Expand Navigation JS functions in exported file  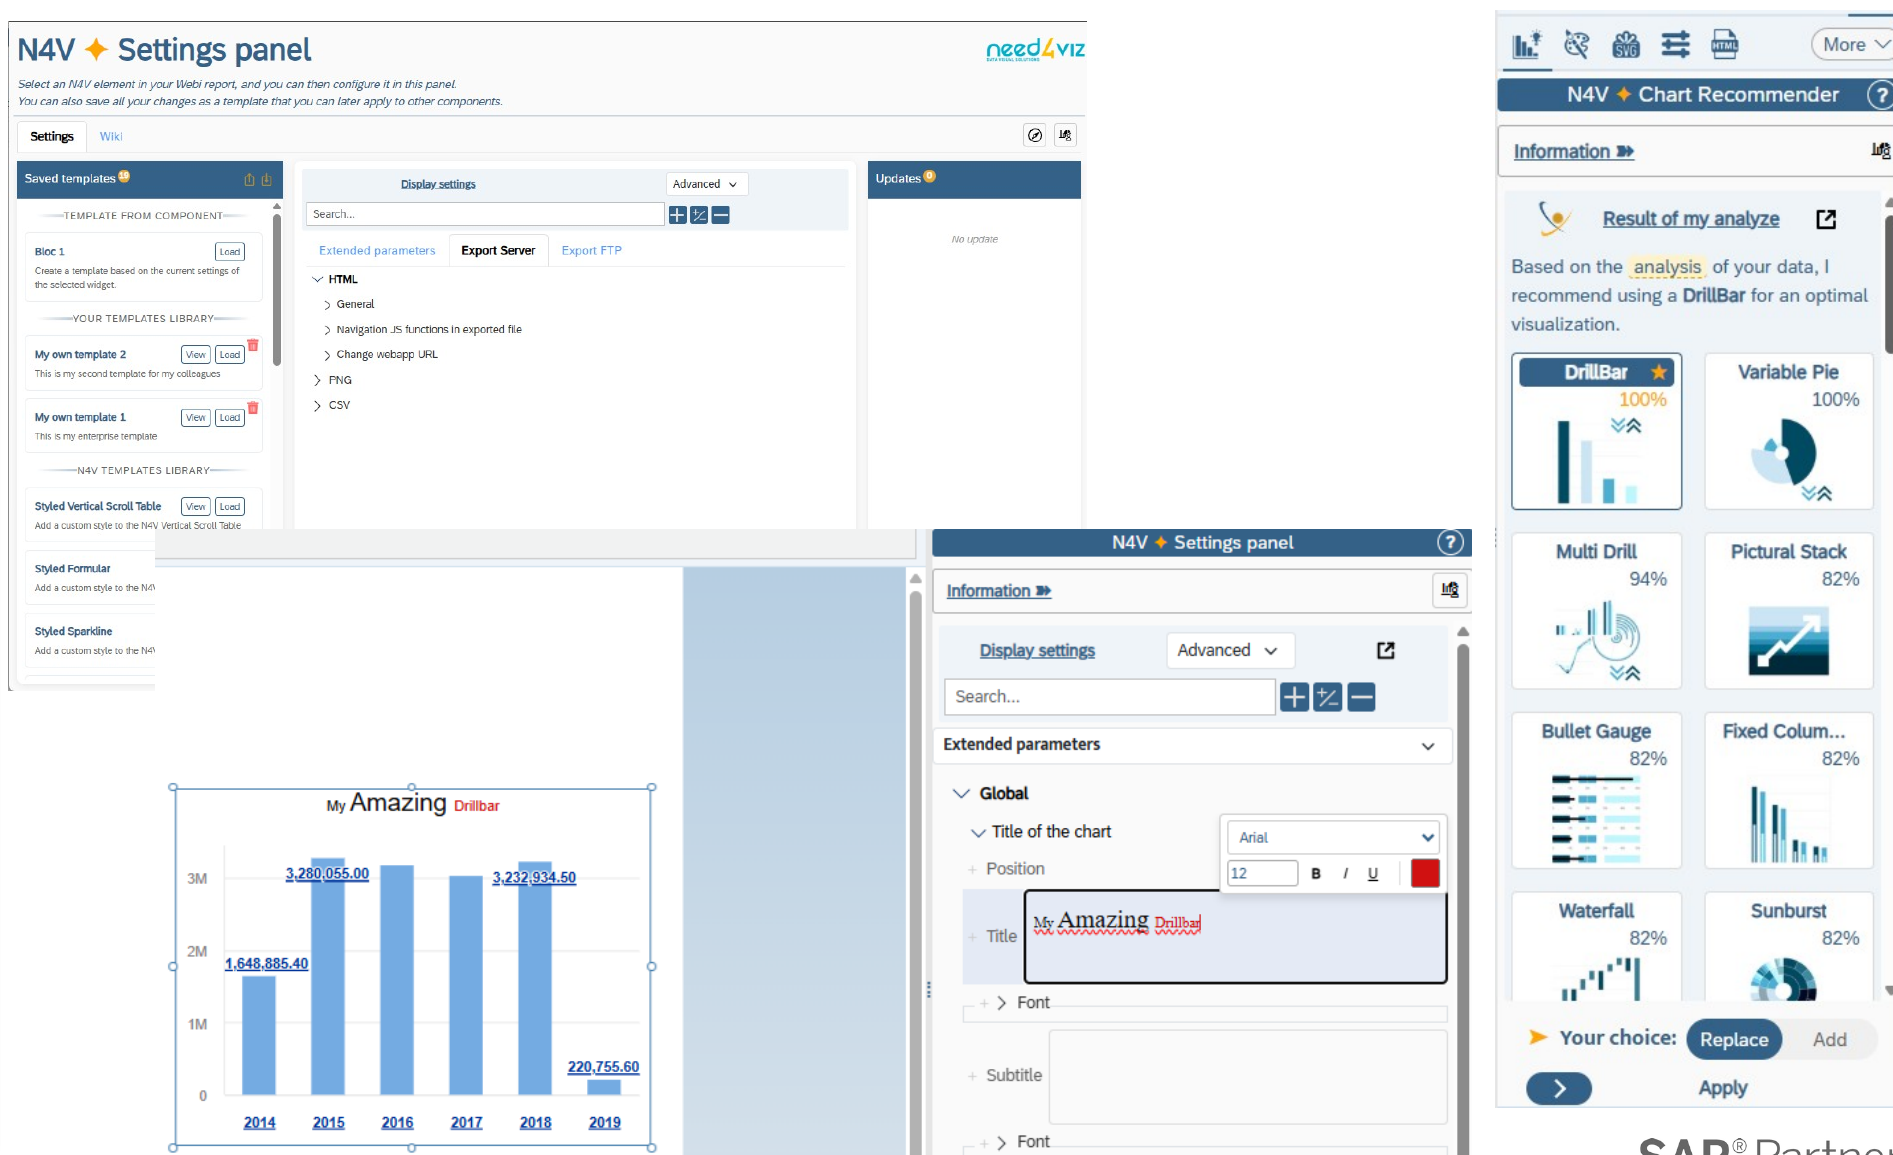pos(327,329)
